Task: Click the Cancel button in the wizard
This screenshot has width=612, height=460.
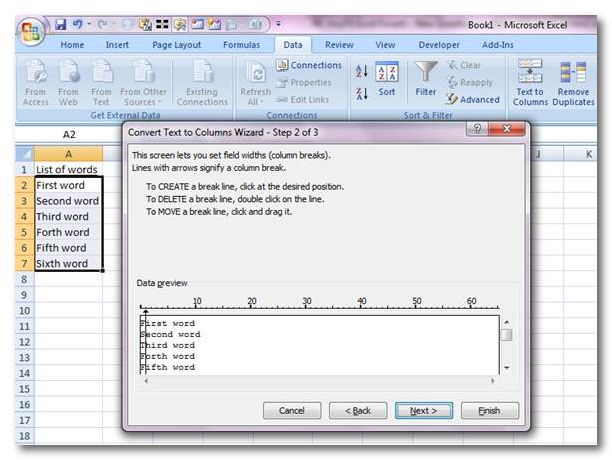Action: click(291, 411)
